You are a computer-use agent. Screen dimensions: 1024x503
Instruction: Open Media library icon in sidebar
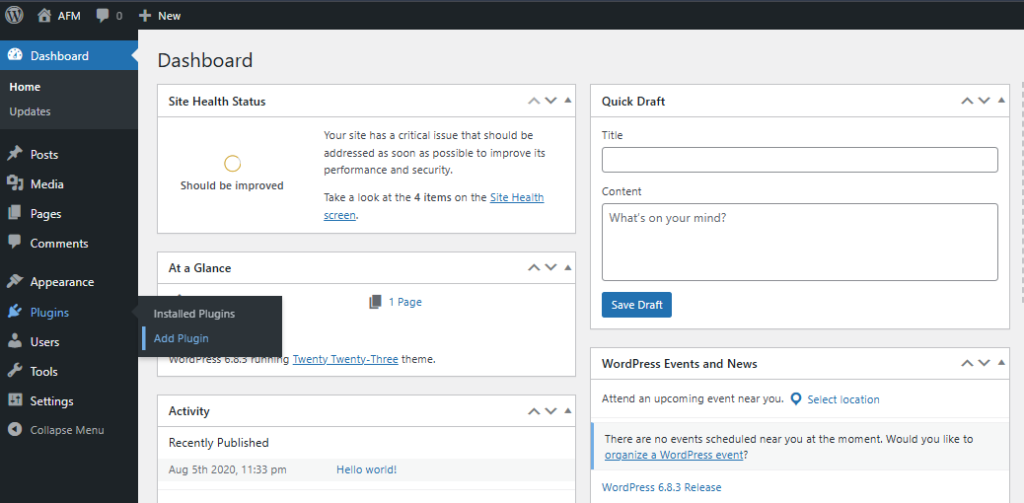pyautogui.click(x=15, y=184)
